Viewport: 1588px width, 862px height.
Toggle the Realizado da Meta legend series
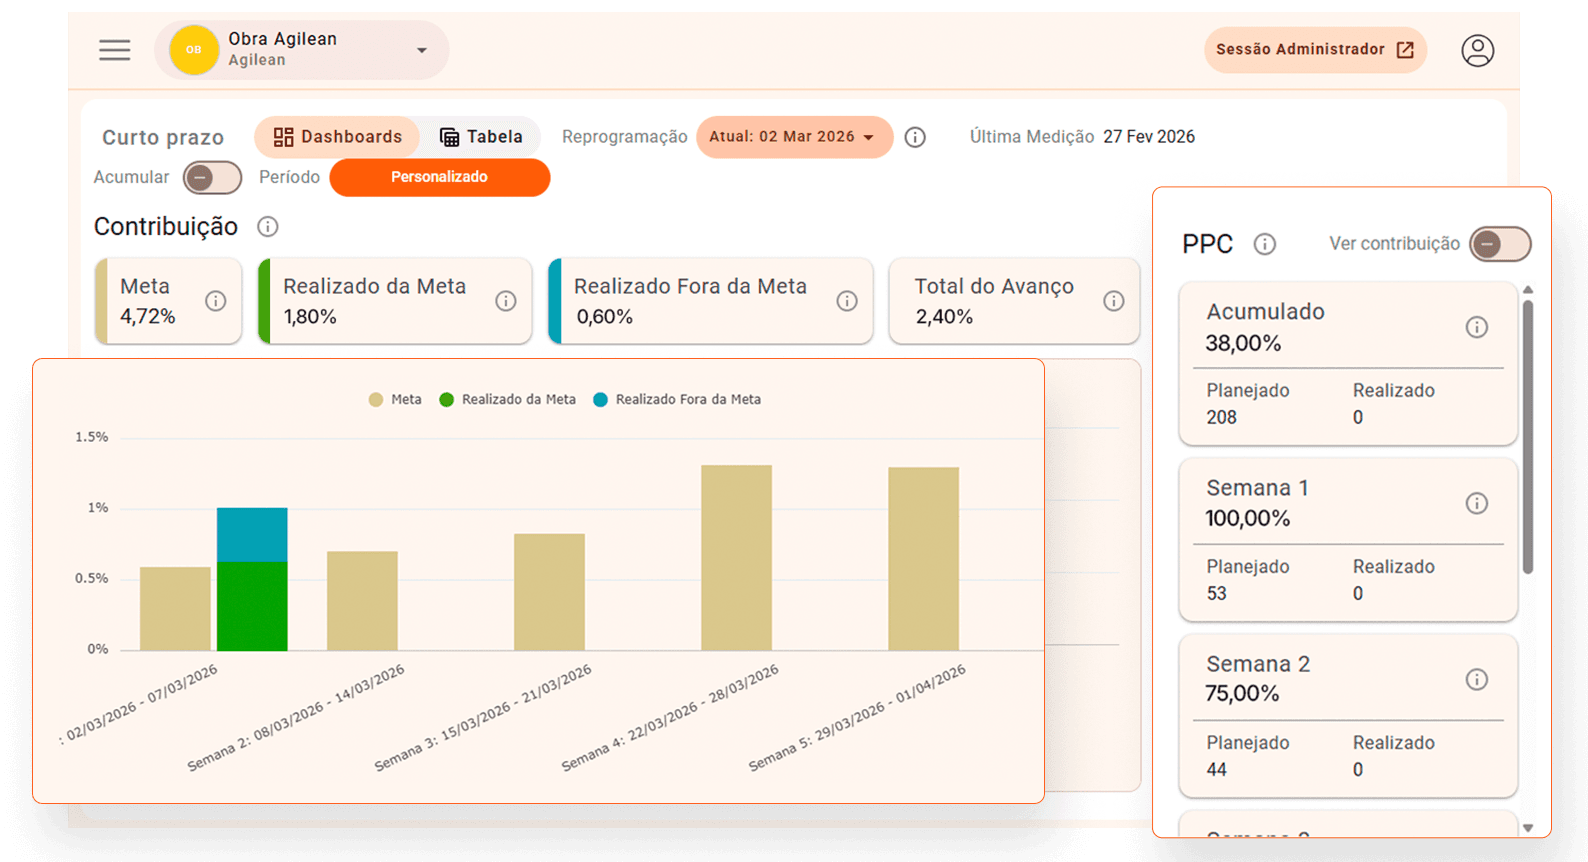tap(508, 400)
